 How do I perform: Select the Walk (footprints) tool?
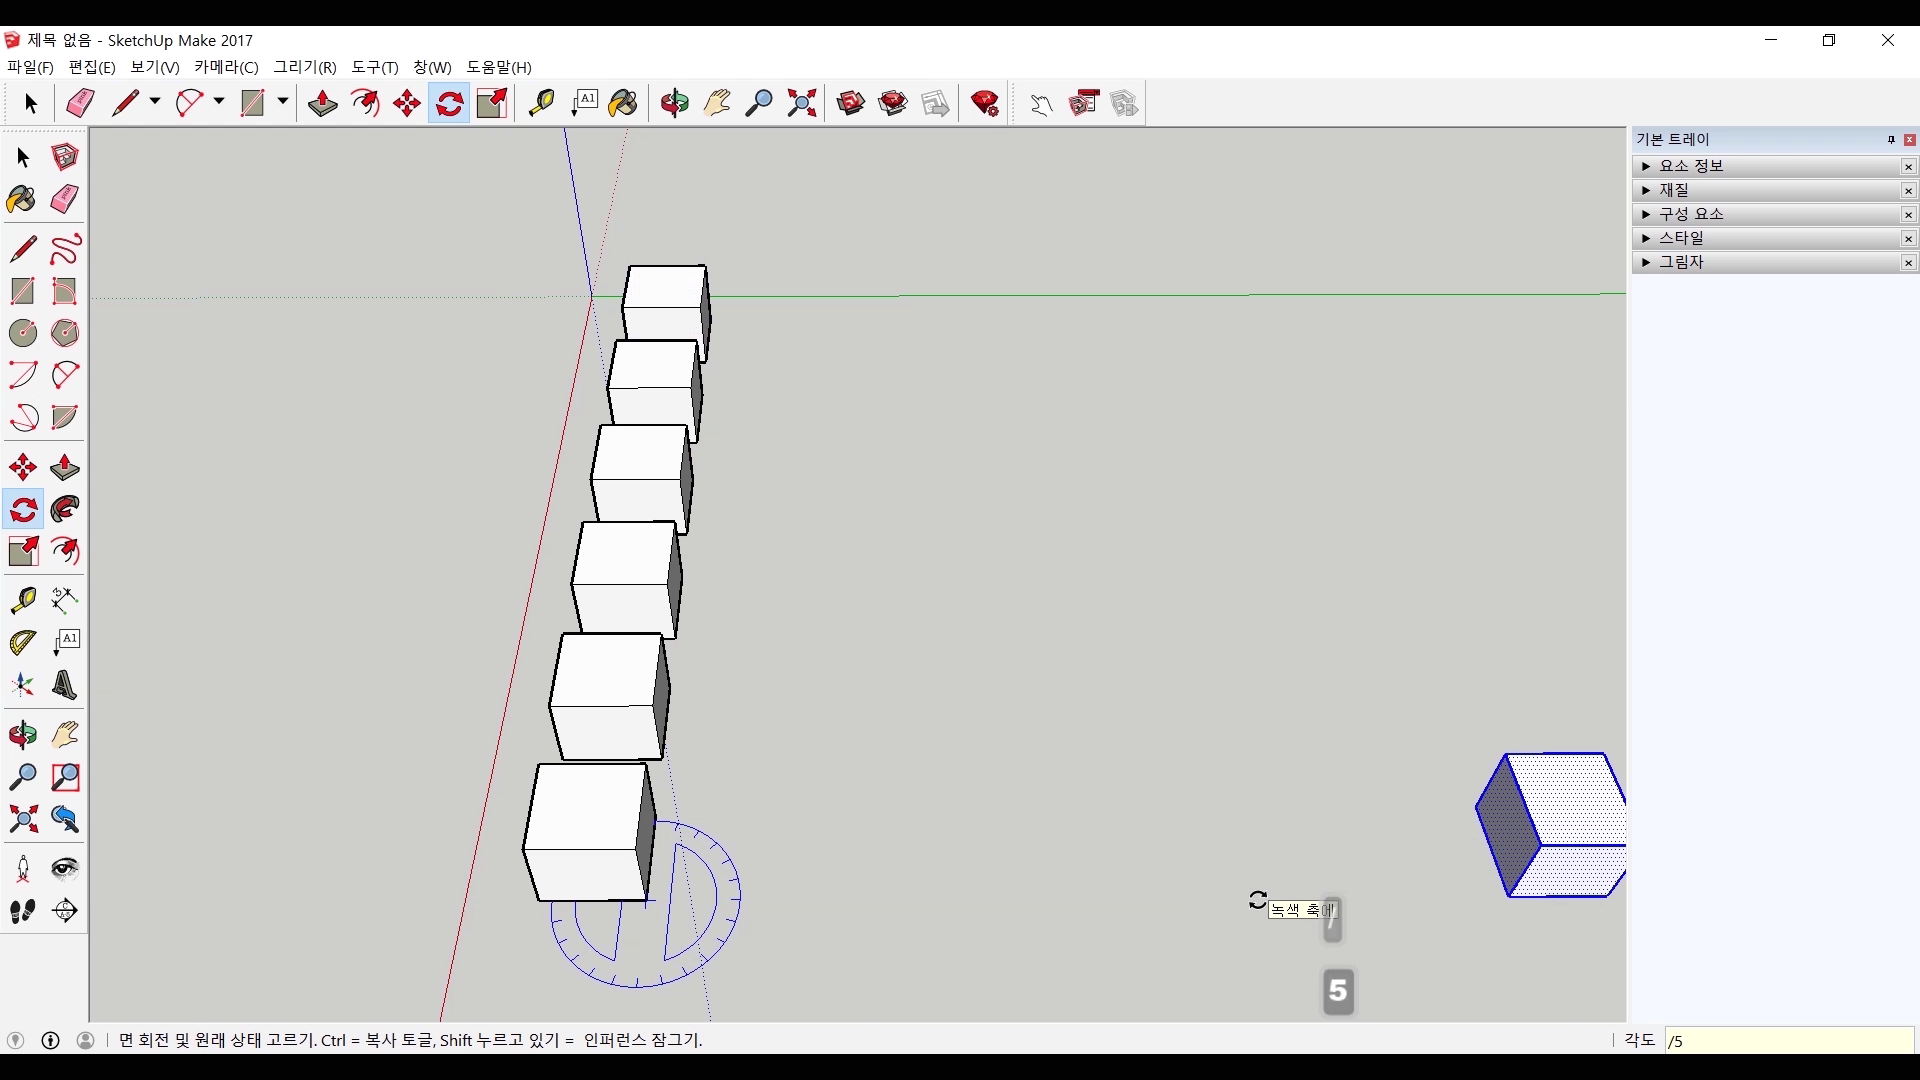click(x=22, y=911)
